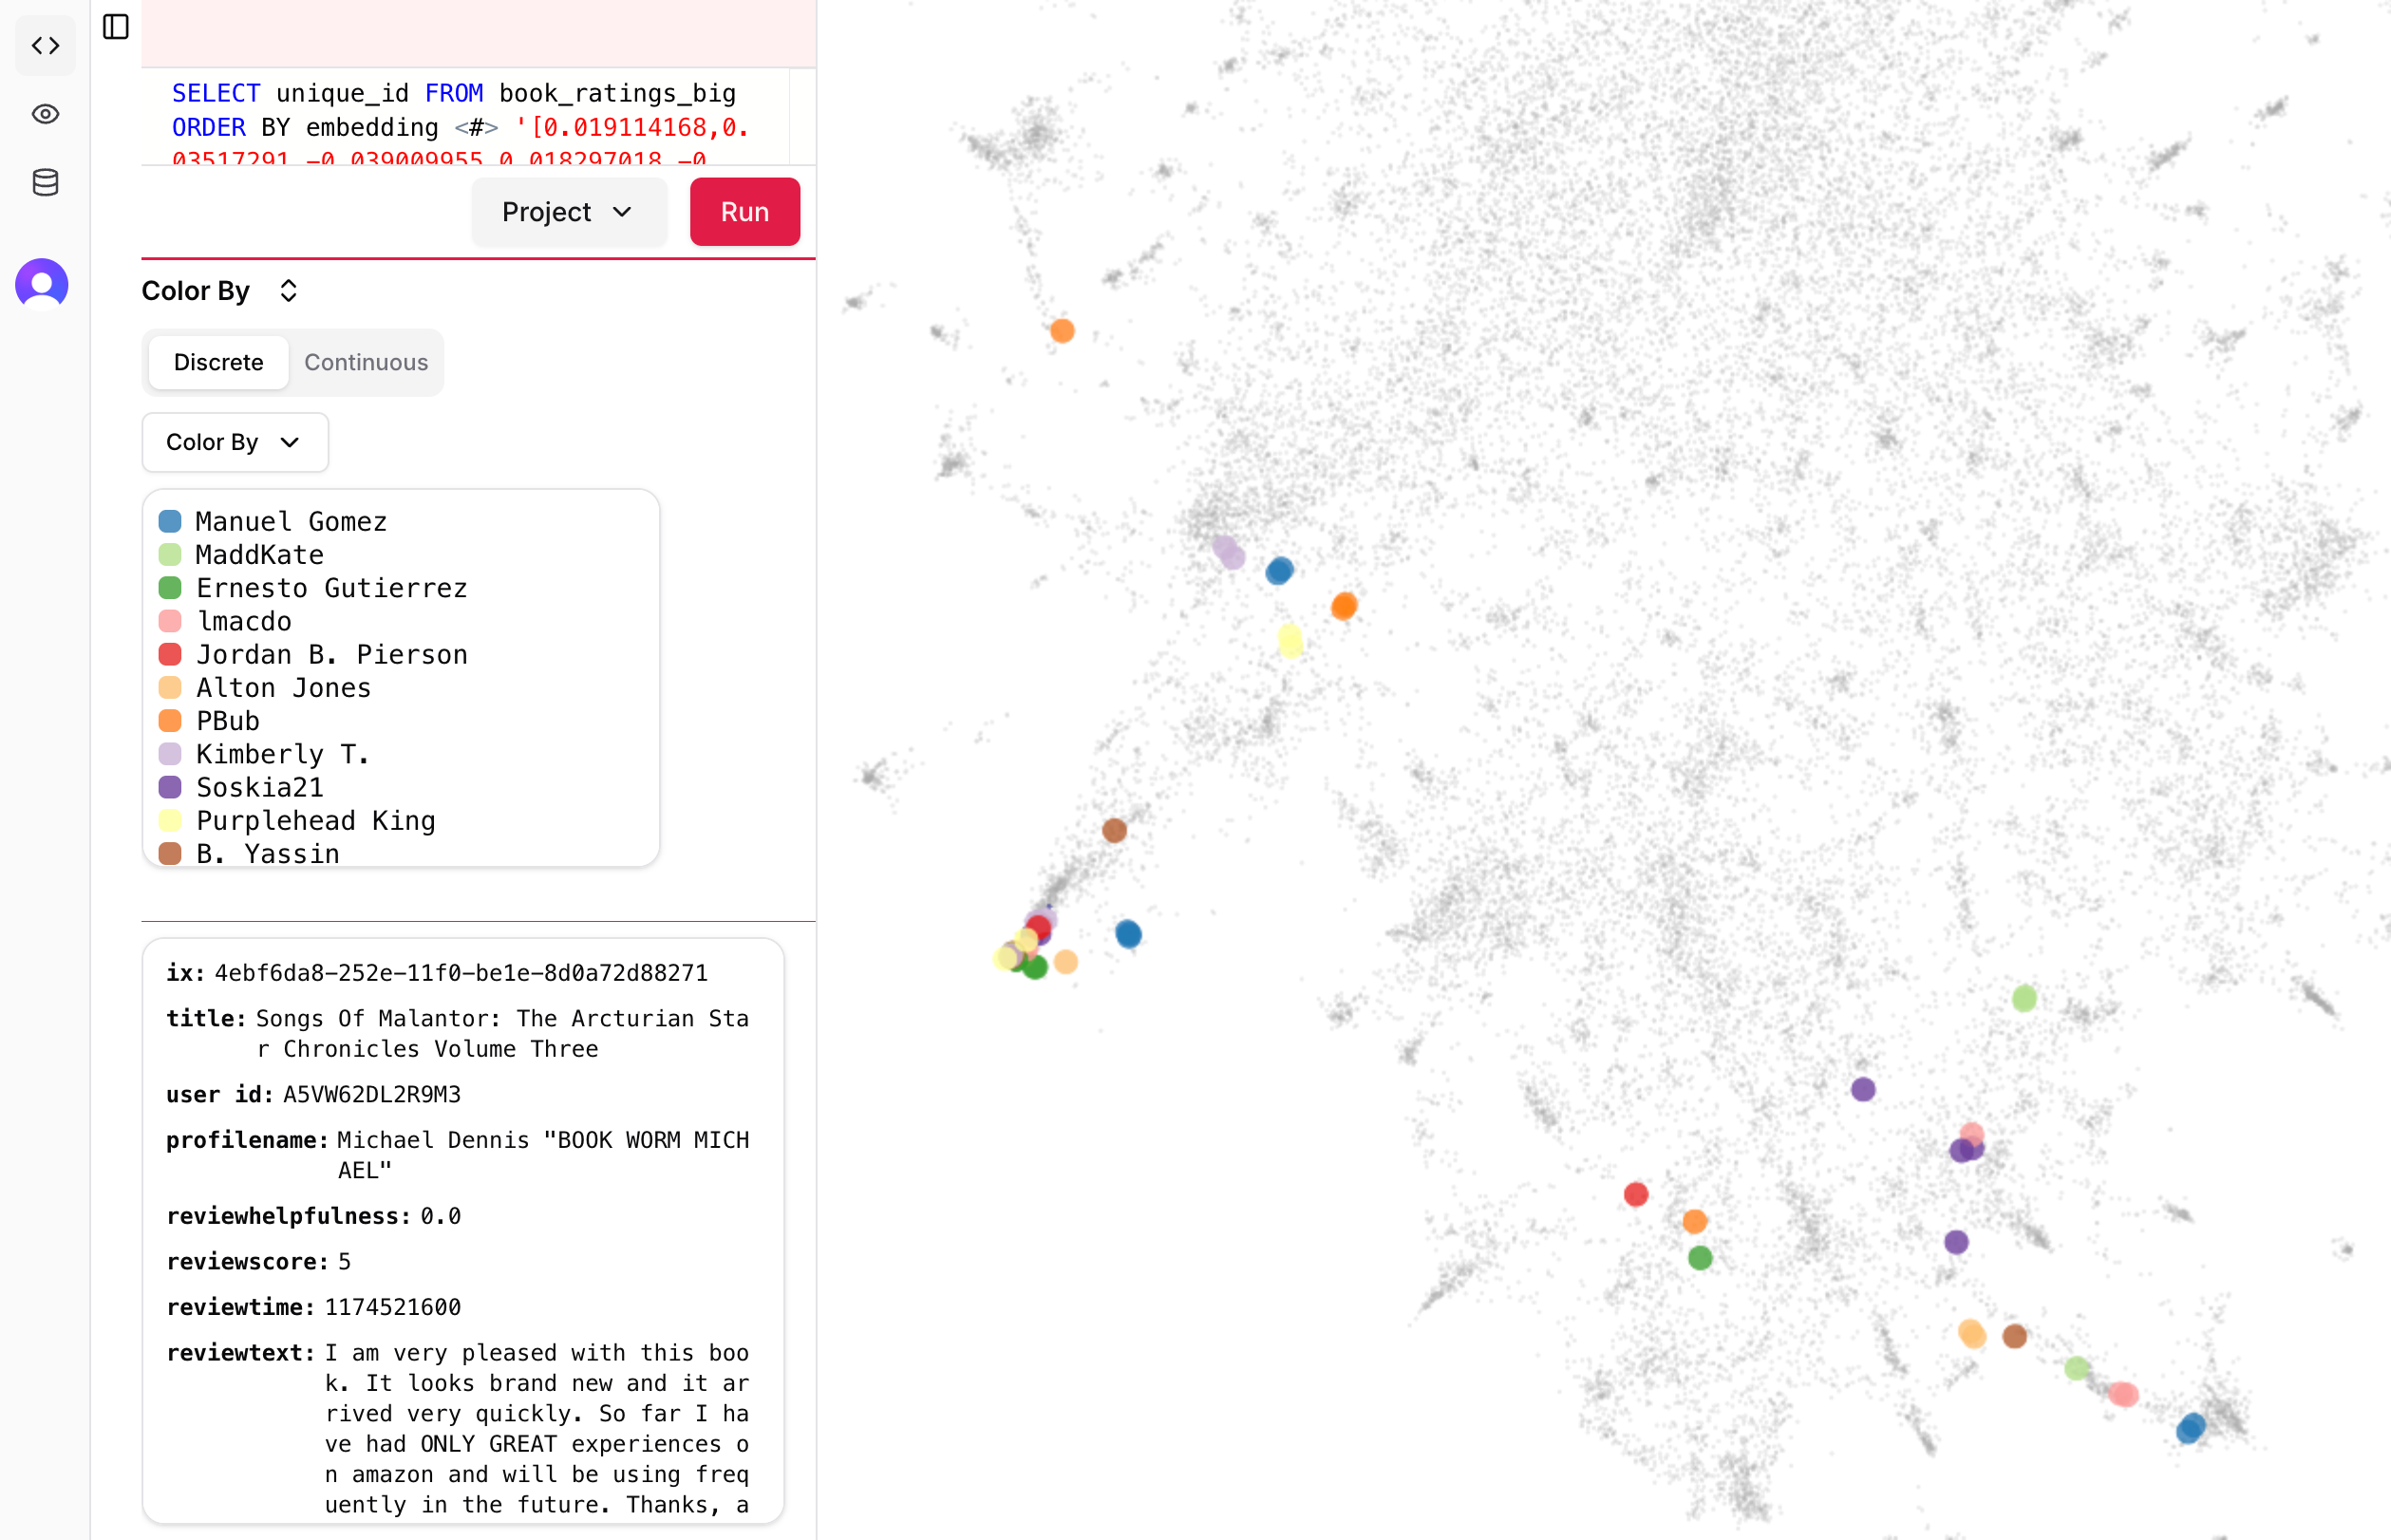Switch to Continuous color mode

[366, 362]
